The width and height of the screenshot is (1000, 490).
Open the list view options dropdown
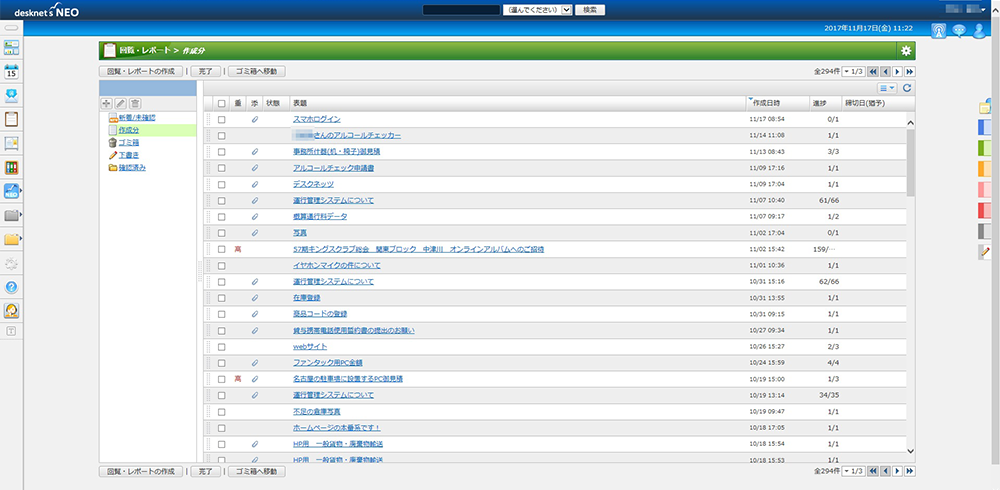click(886, 88)
